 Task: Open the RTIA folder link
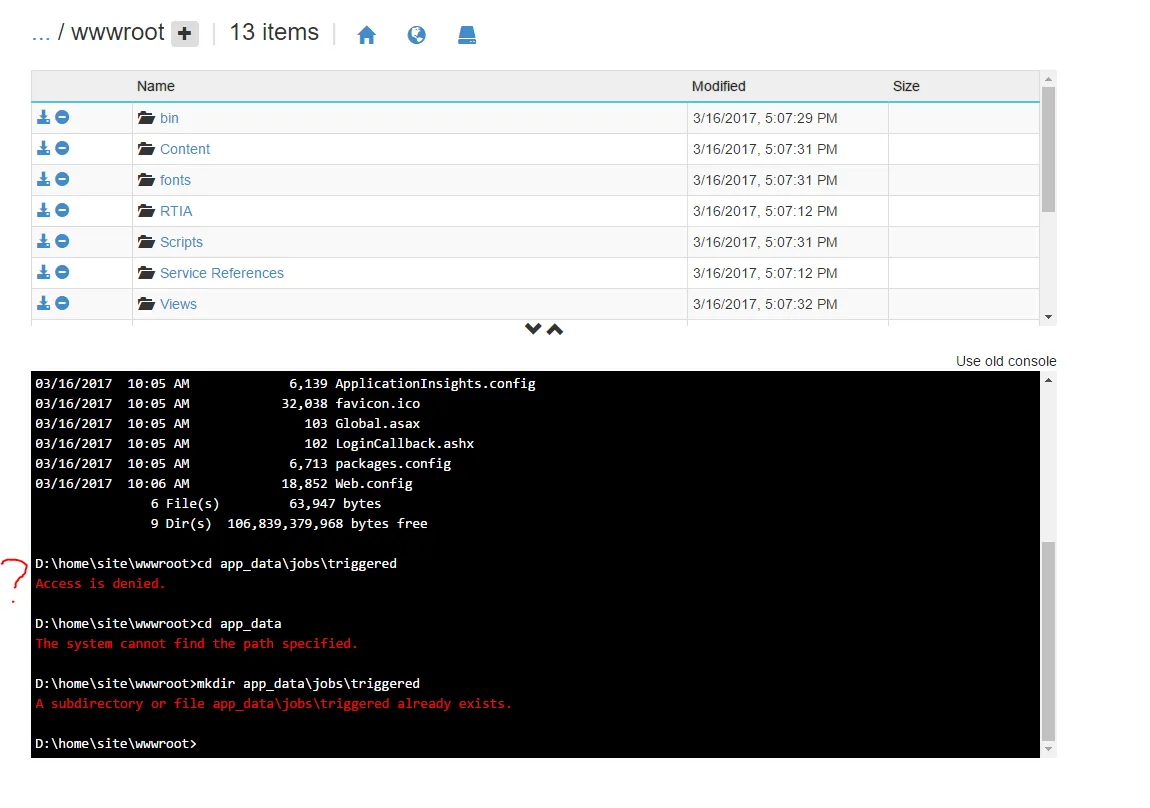point(176,211)
